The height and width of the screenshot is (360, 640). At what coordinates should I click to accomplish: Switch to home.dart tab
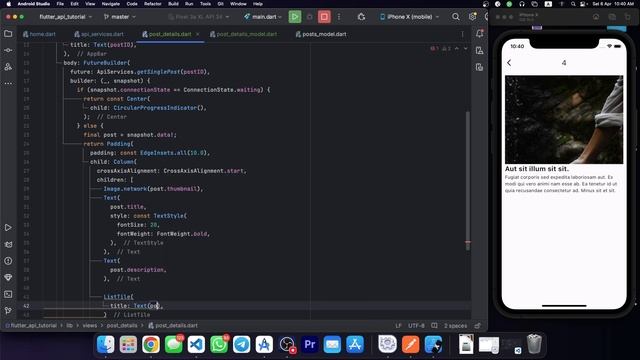(x=39, y=34)
